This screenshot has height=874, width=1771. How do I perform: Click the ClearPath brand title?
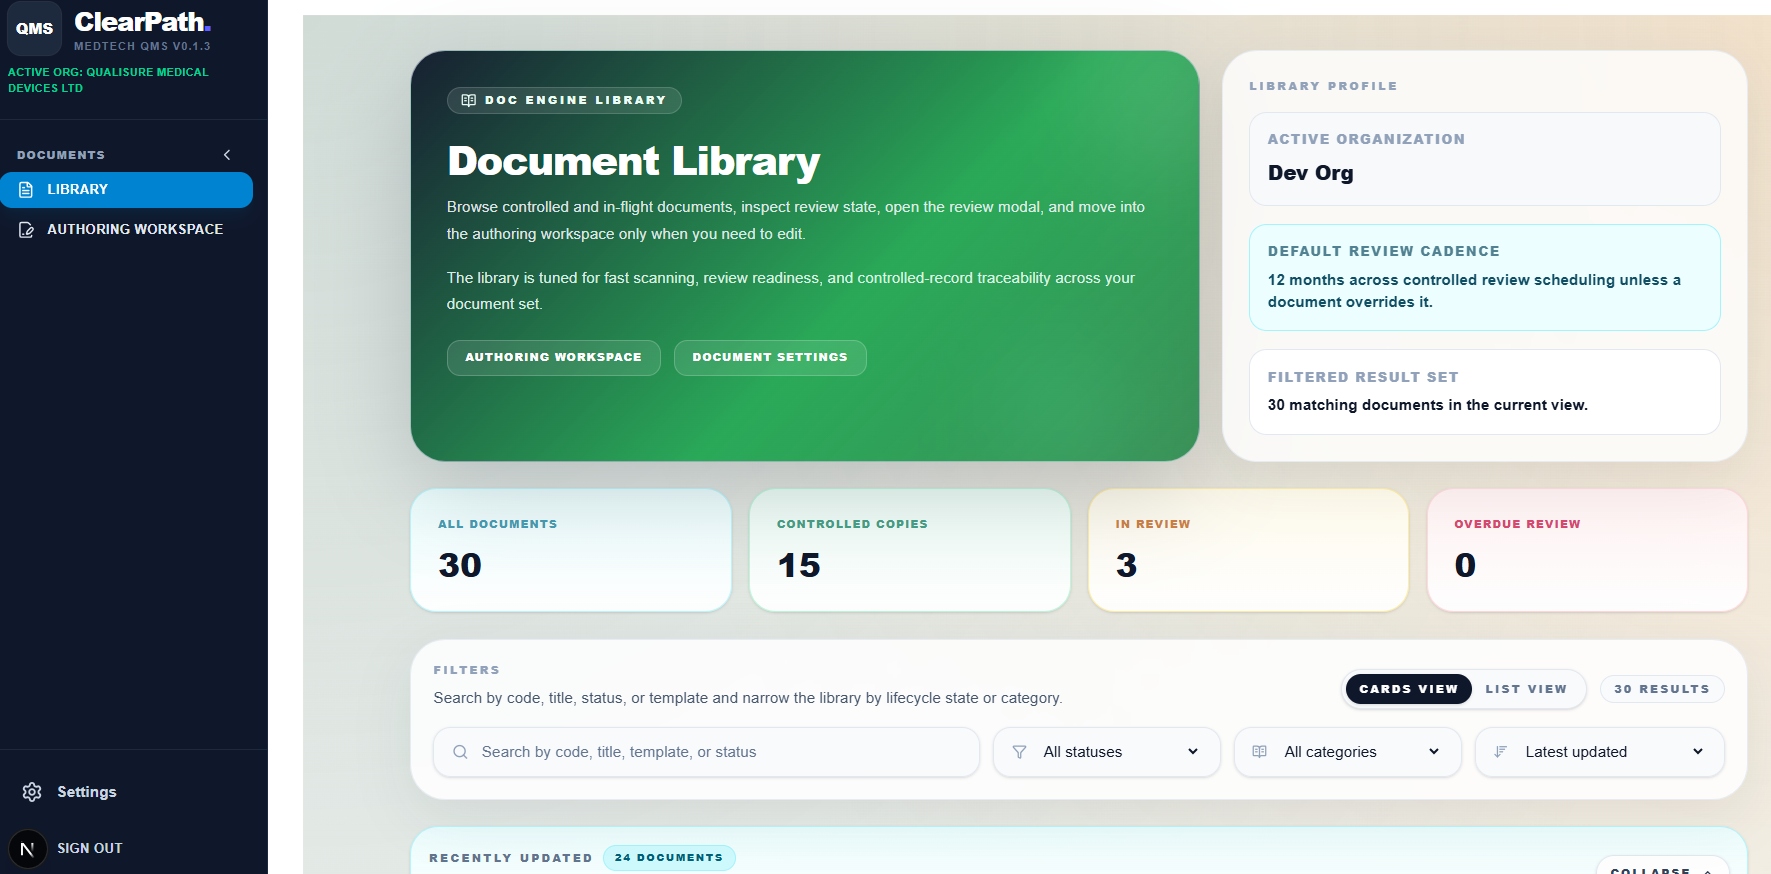pyautogui.click(x=142, y=22)
